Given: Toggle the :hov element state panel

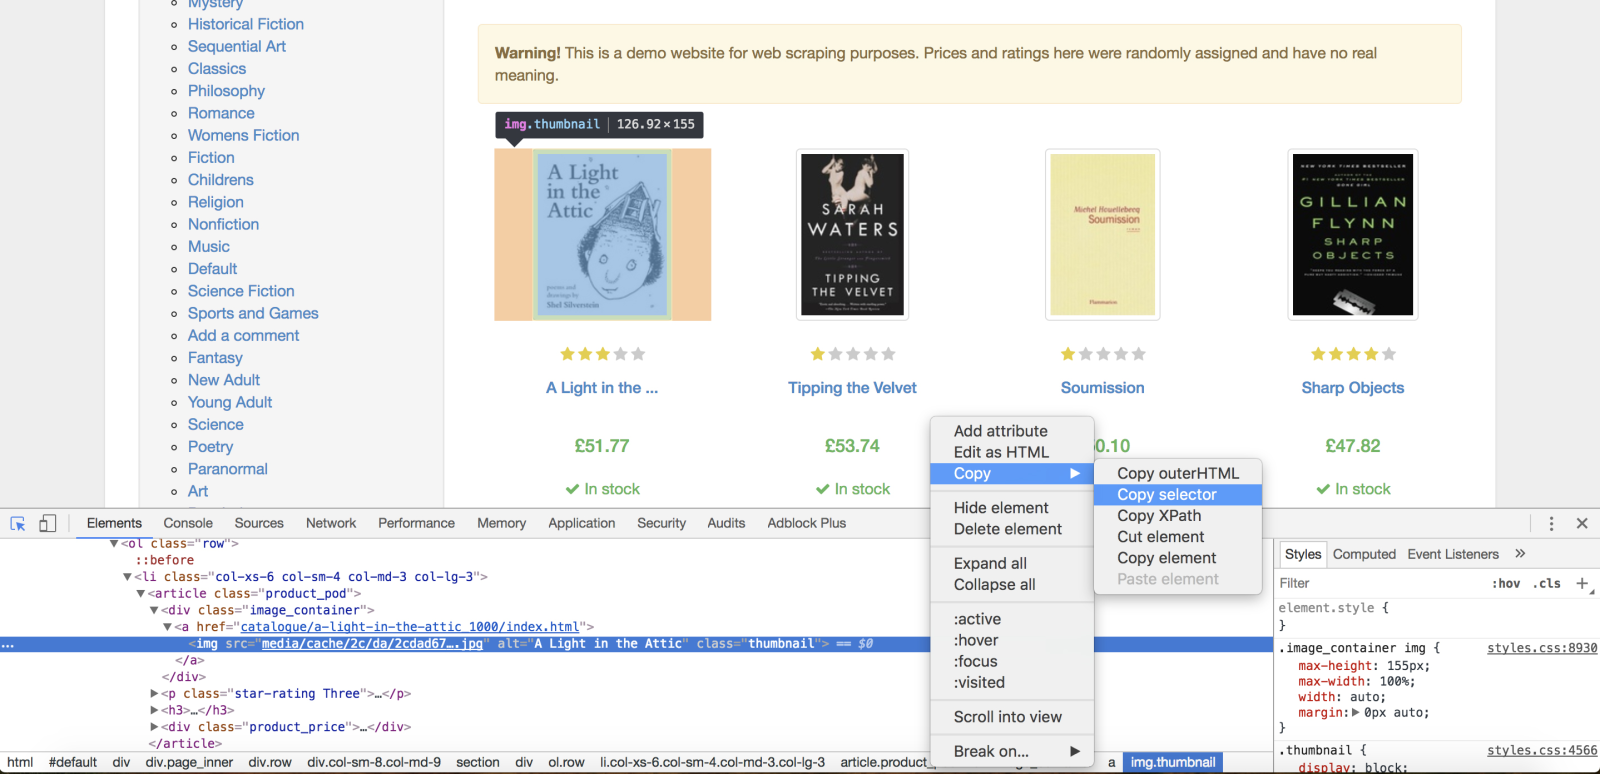Looking at the screenshot, I should (1506, 583).
